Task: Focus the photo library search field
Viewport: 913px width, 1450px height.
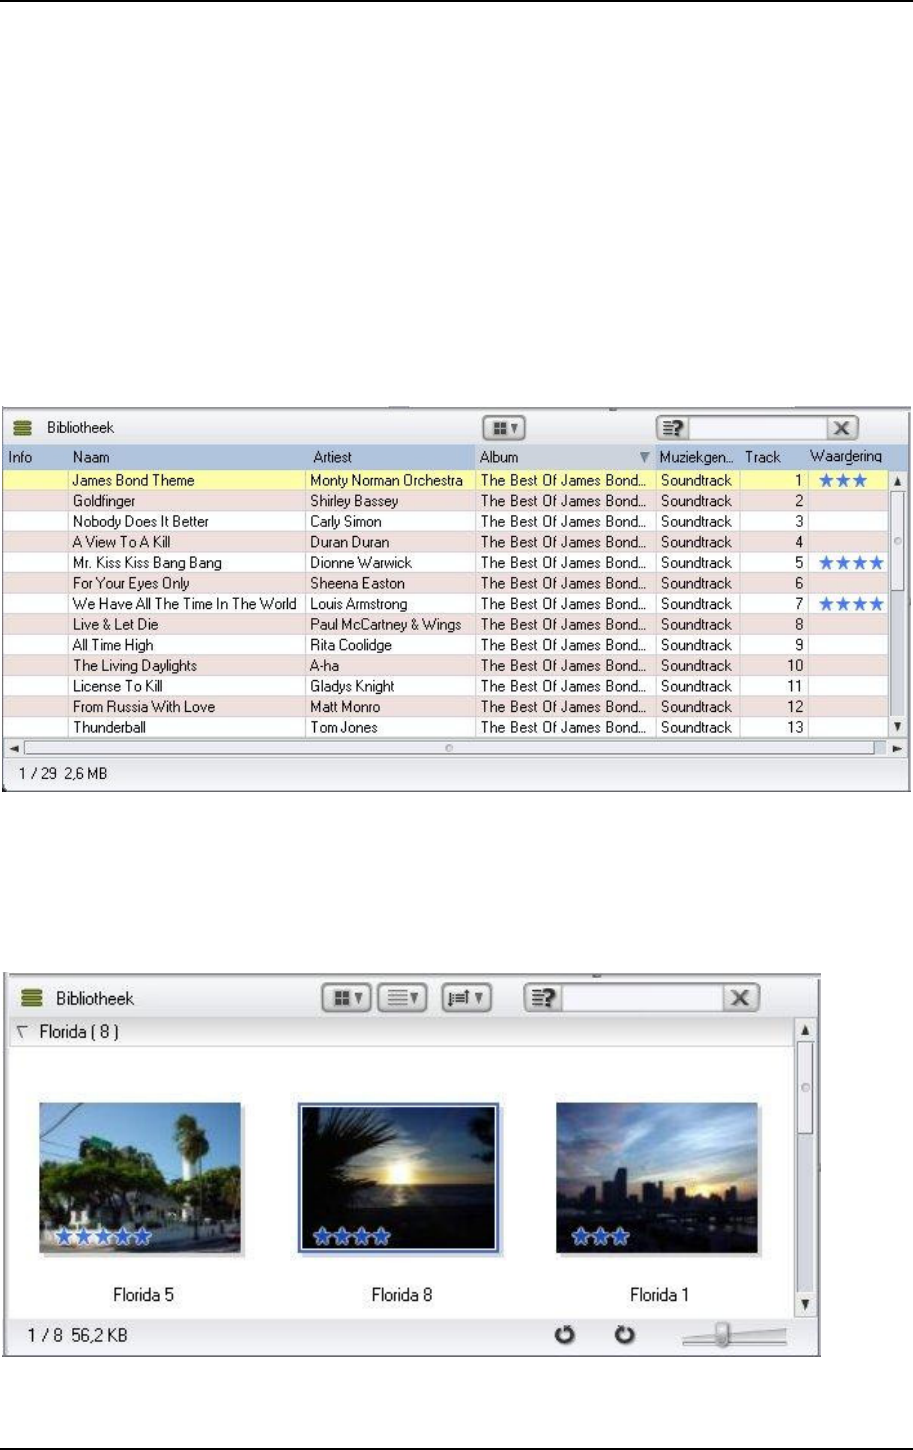Action: [642, 998]
